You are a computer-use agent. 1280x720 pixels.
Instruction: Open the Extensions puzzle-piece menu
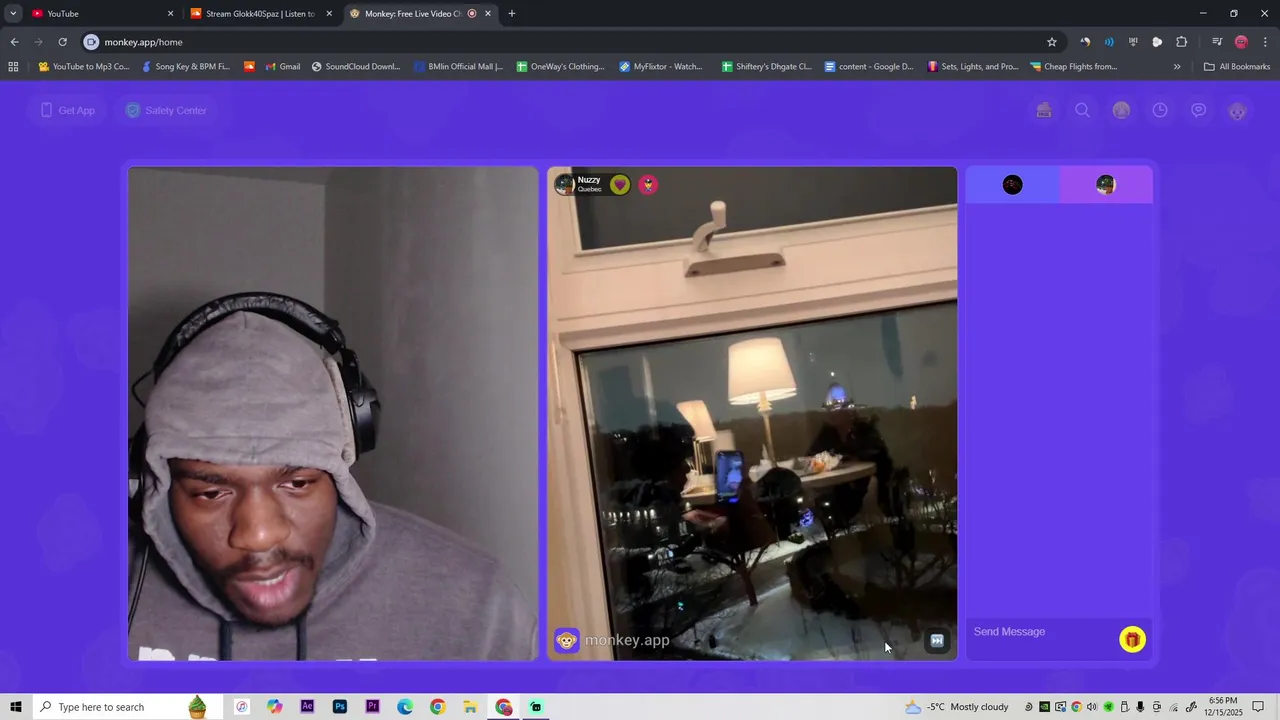tap(1181, 42)
